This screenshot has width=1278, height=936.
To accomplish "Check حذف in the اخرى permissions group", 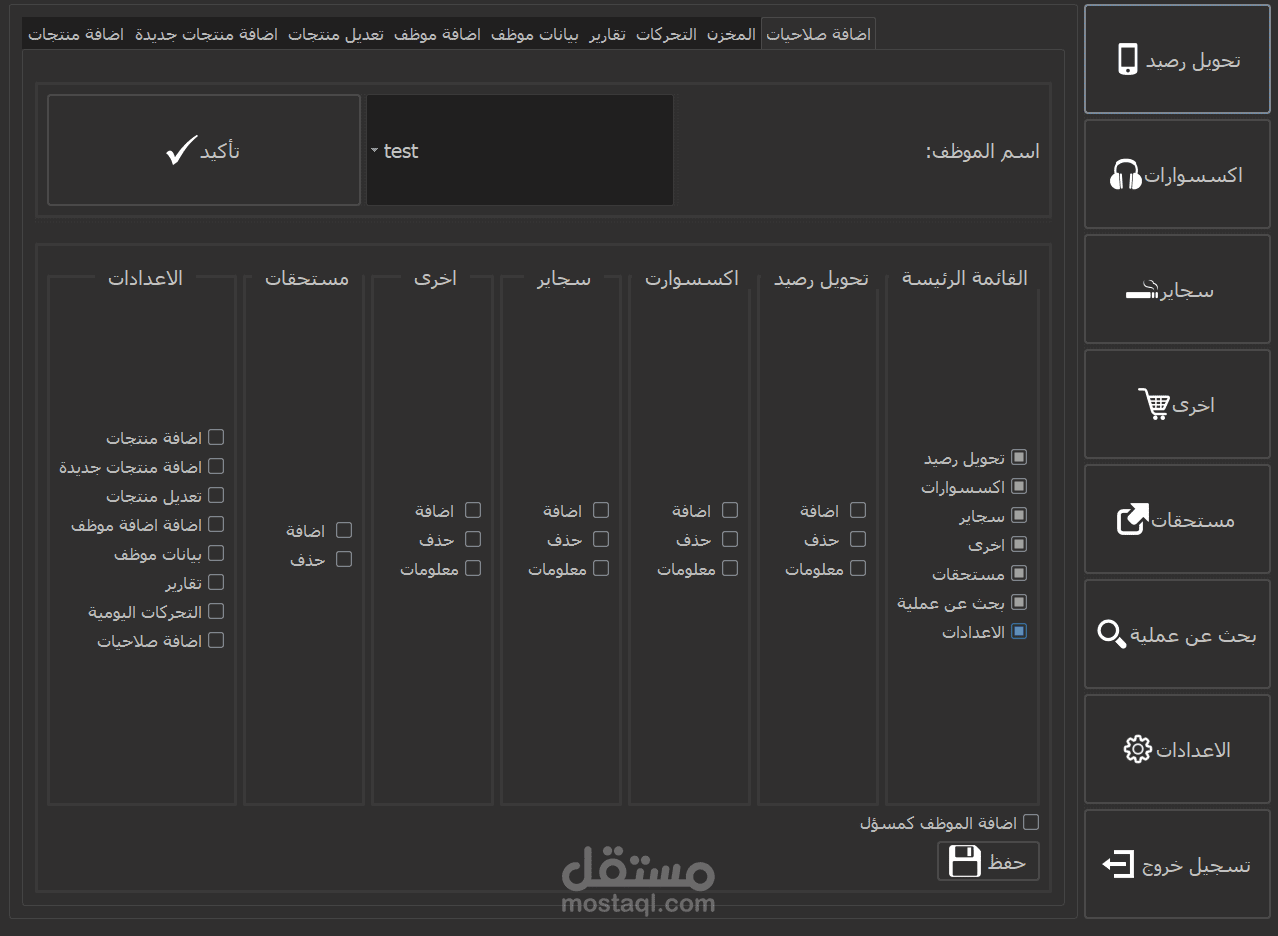I will [x=473, y=539].
